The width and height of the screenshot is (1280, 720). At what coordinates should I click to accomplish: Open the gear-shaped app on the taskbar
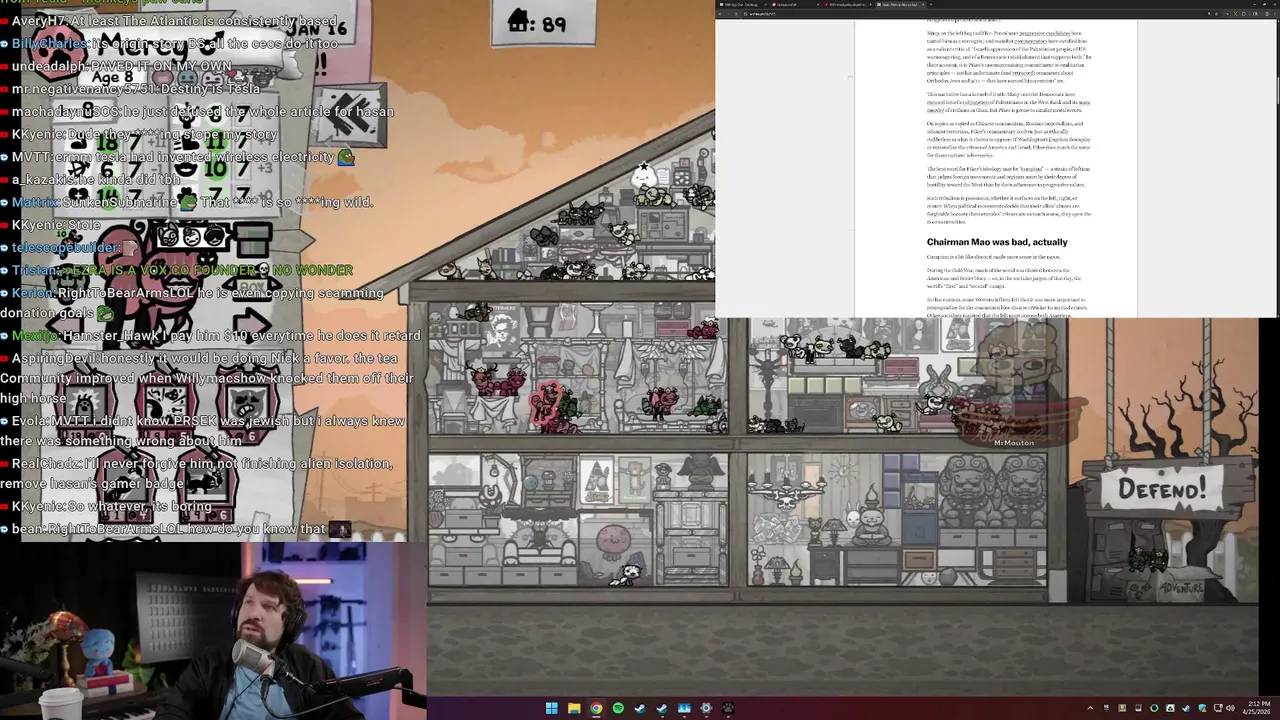pos(706,708)
